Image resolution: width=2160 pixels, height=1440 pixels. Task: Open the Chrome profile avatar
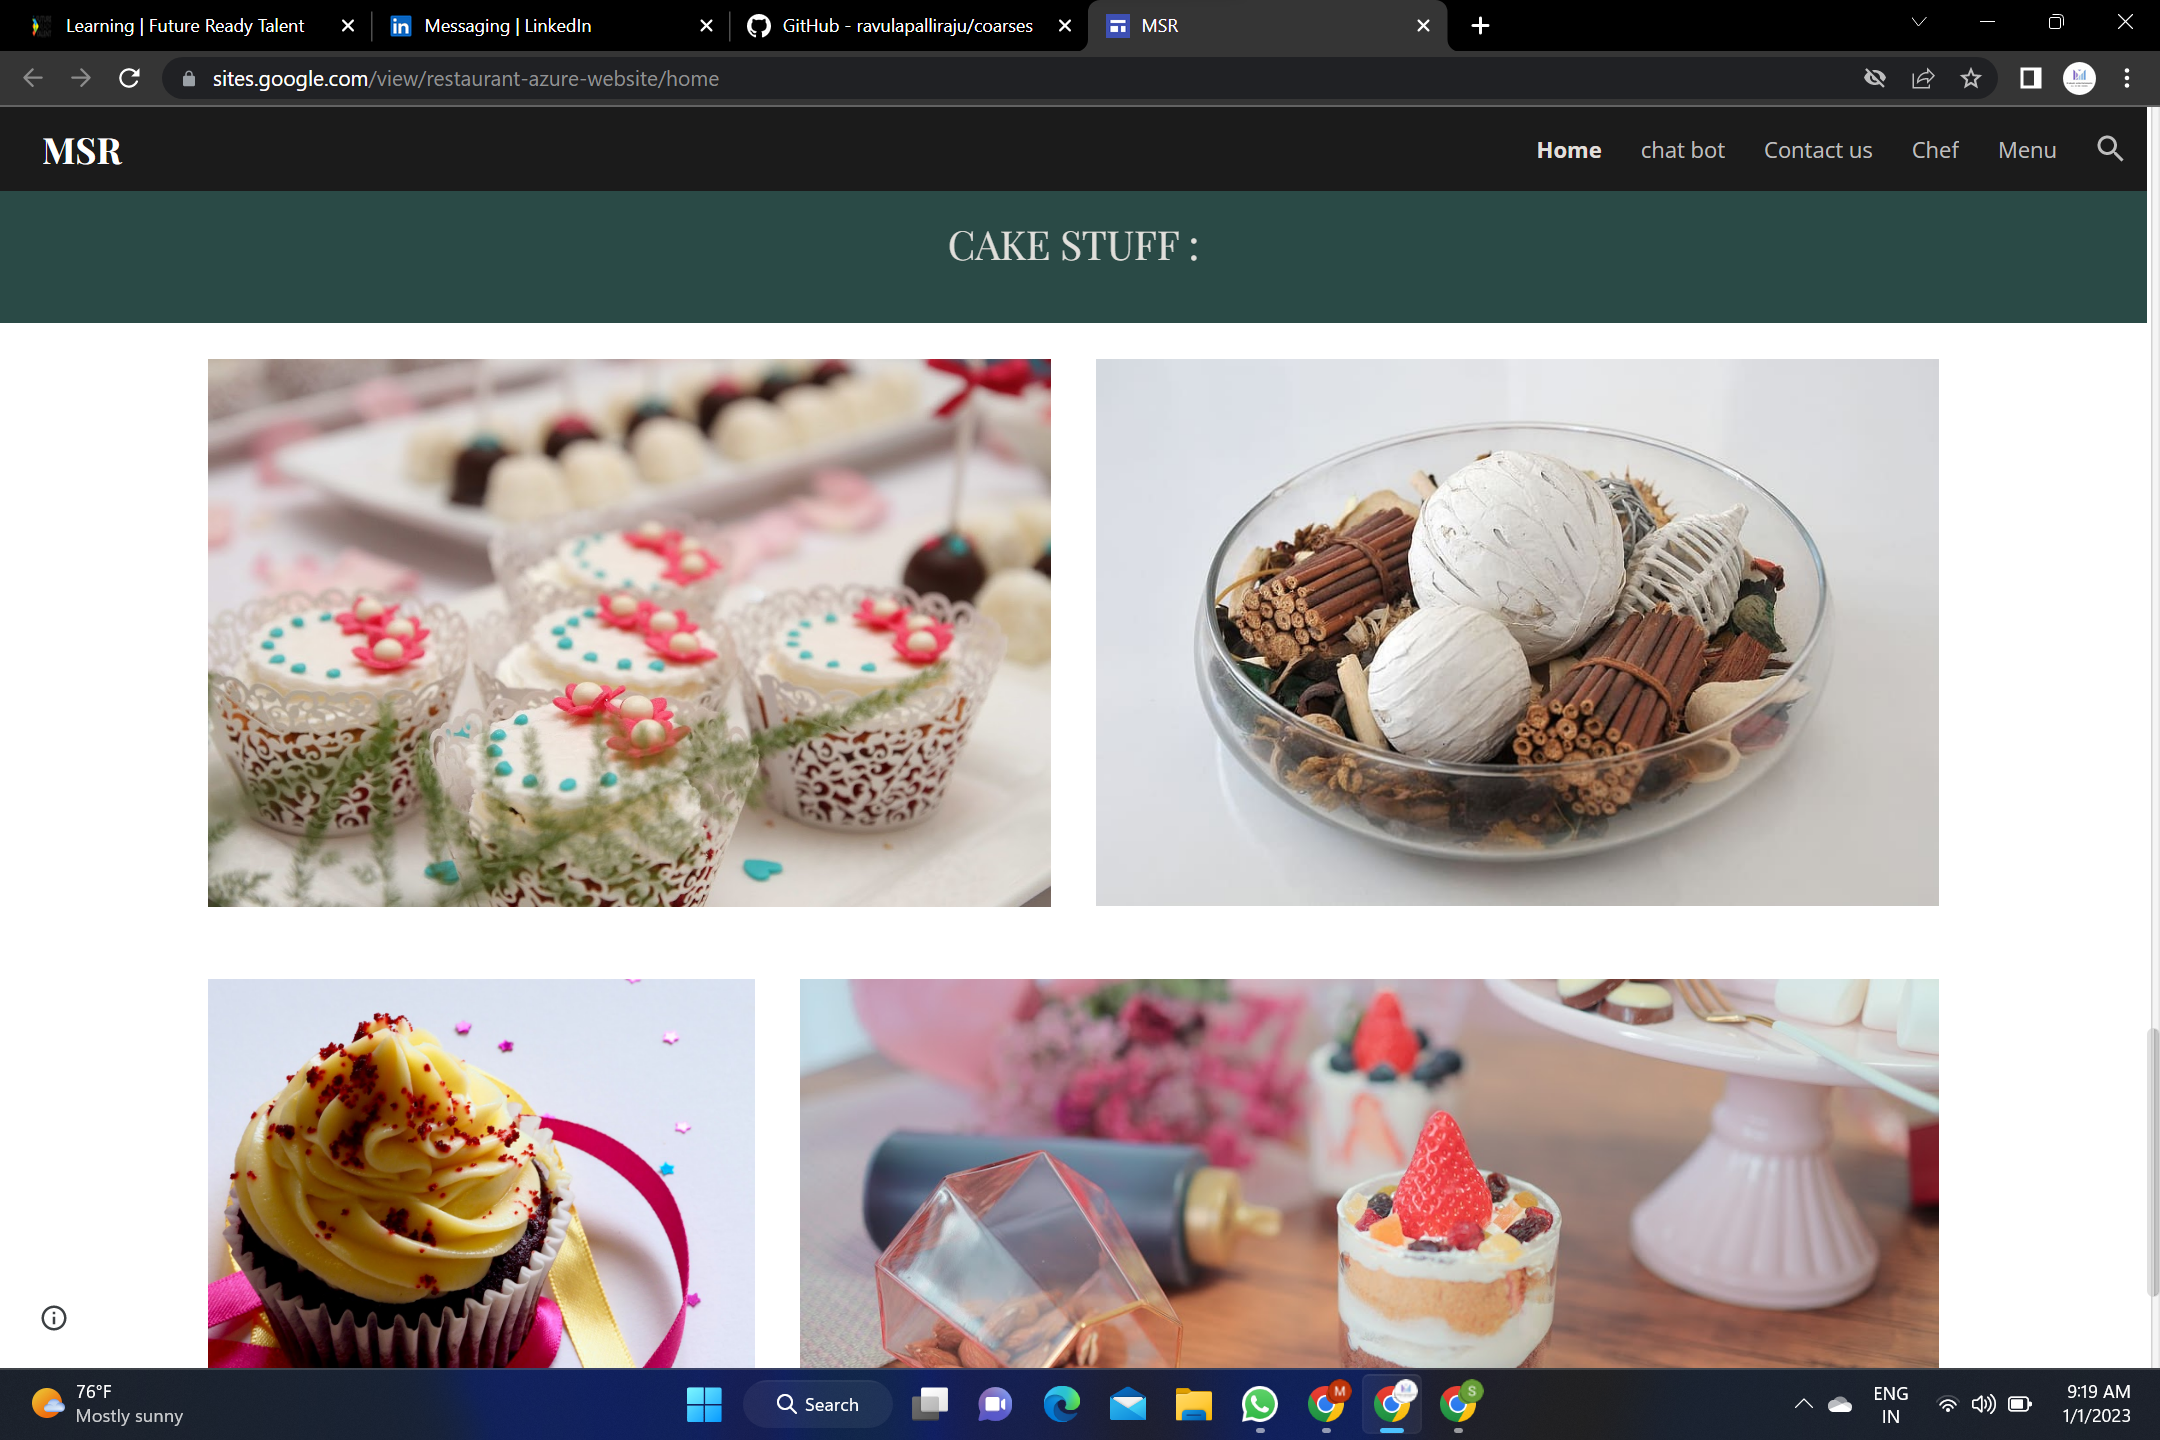(x=2079, y=78)
